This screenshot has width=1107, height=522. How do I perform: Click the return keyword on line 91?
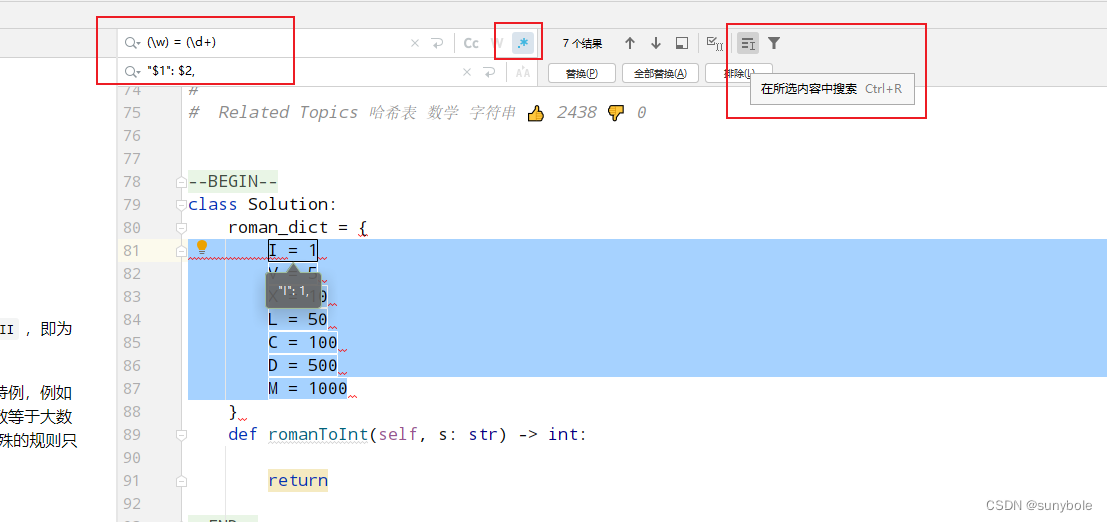coord(298,480)
